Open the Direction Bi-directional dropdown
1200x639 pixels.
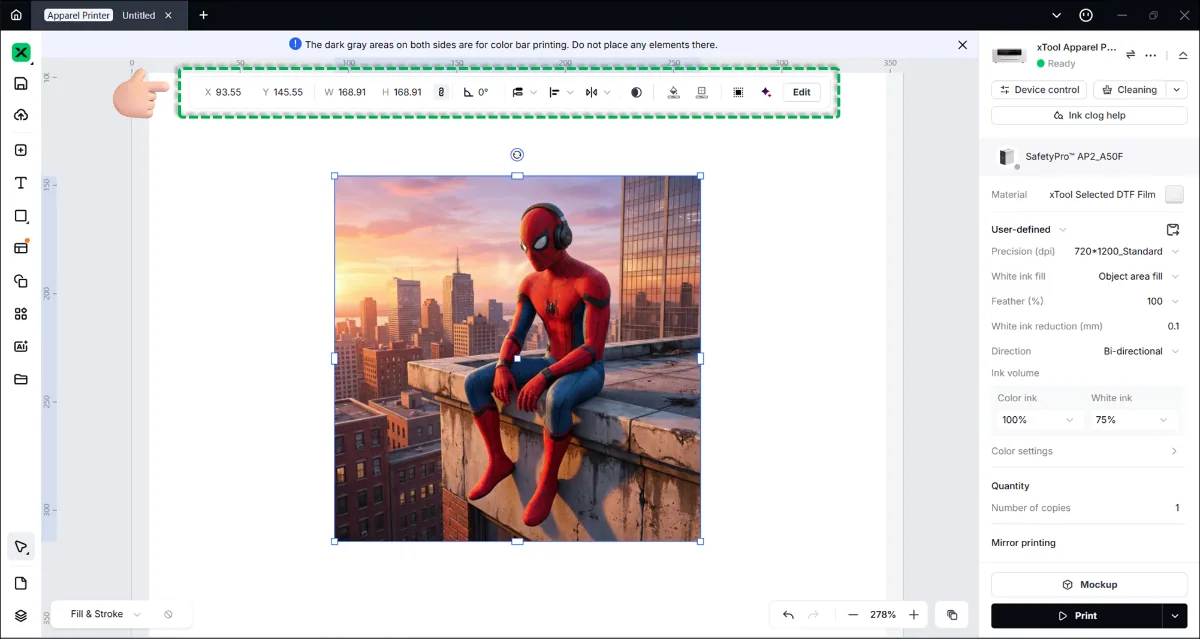point(1141,351)
